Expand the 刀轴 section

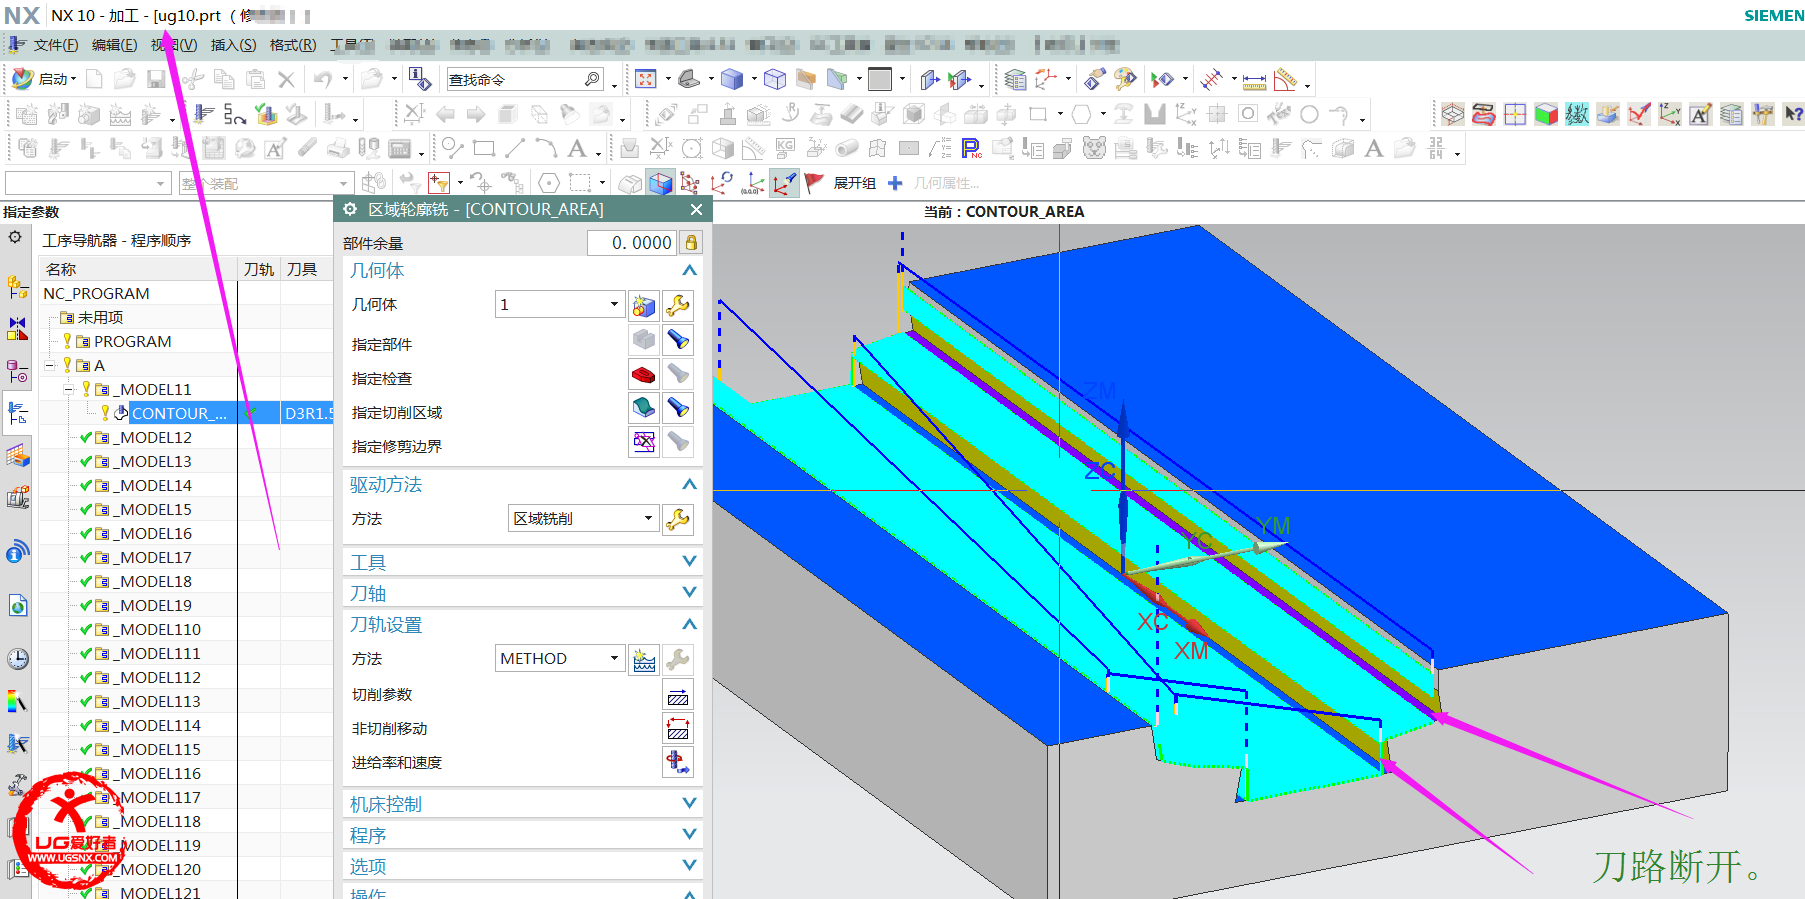tap(689, 593)
